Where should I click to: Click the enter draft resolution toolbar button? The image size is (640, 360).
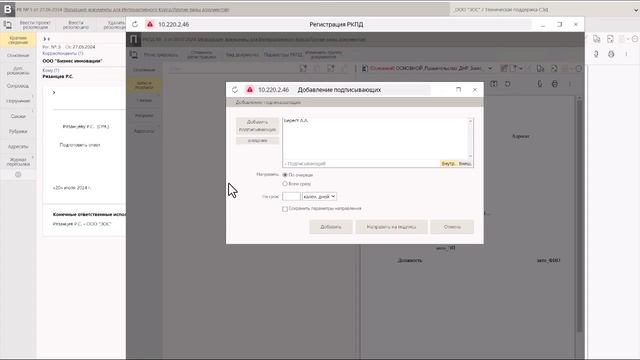tap(35, 25)
